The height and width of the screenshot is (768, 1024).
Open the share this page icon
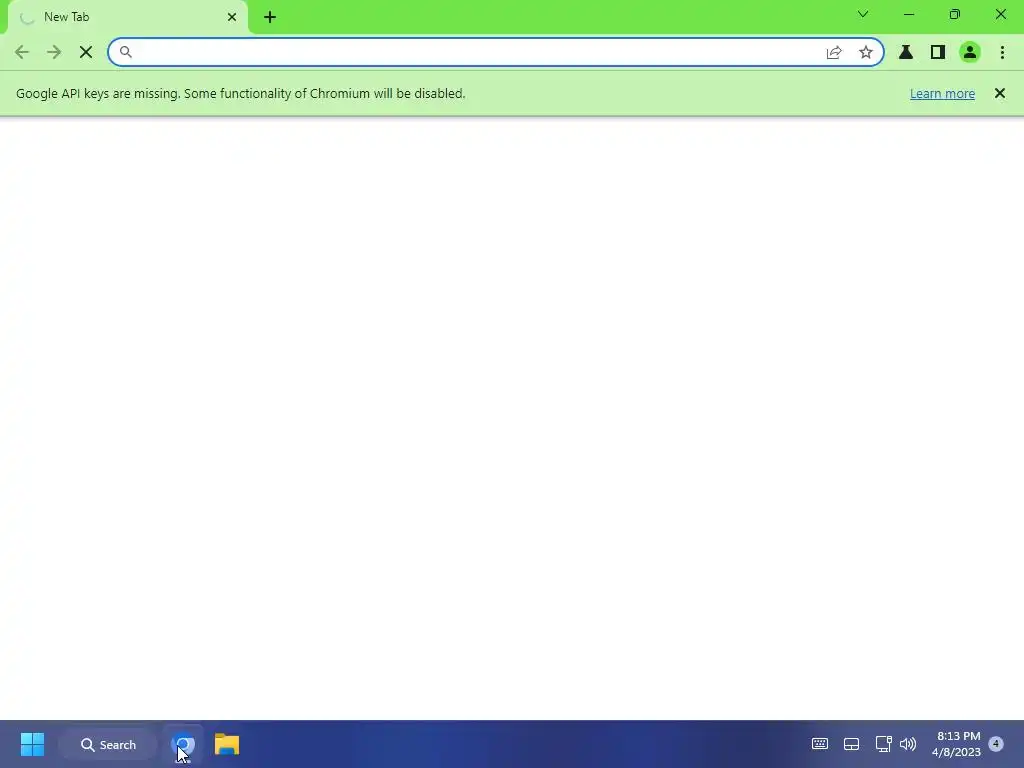834,52
